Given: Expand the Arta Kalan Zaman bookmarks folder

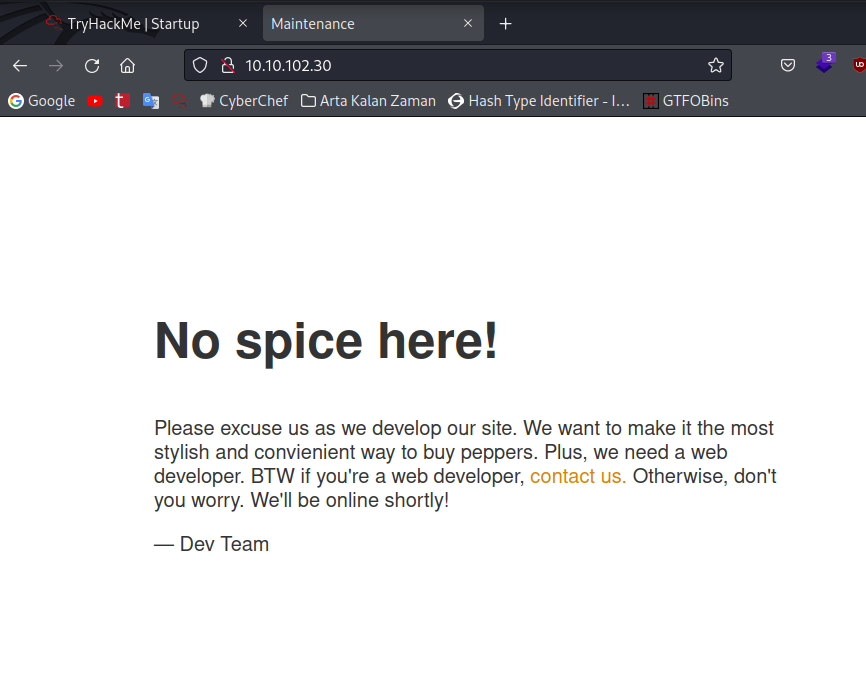Looking at the screenshot, I should (367, 100).
